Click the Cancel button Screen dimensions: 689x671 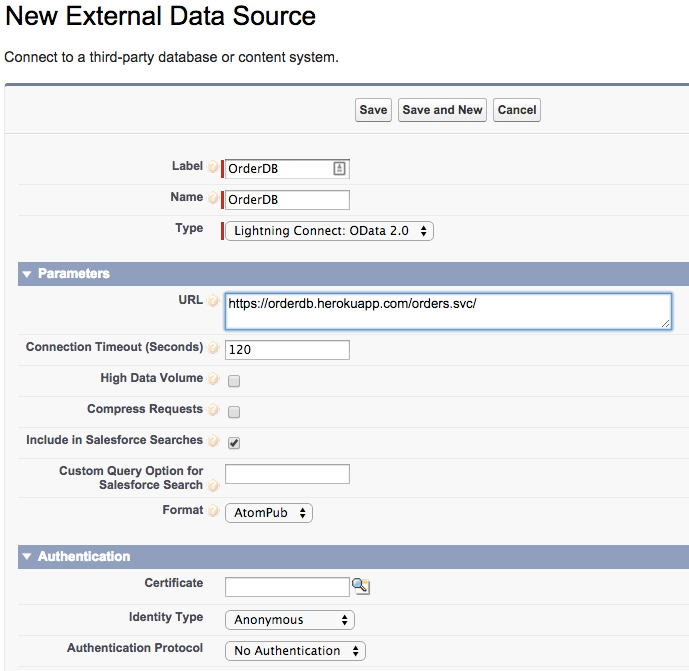pyautogui.click(x=517, y=110)
